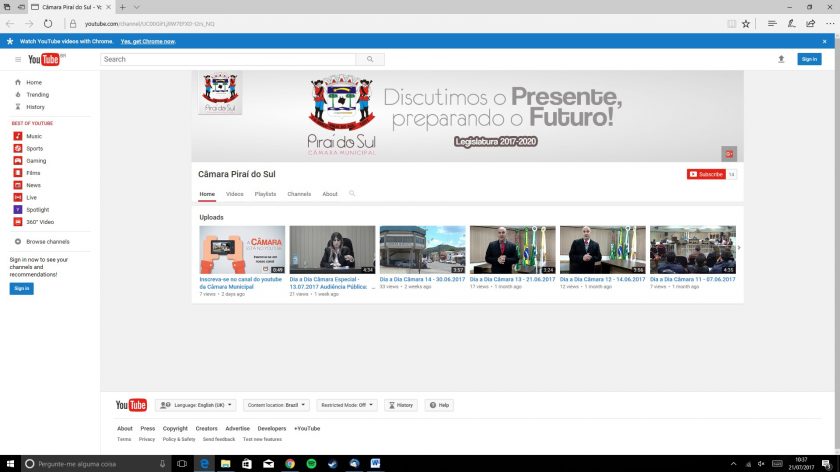
Task: Add page to favorites with star icon
Action: pyautogui.click(x=746, y=24)
